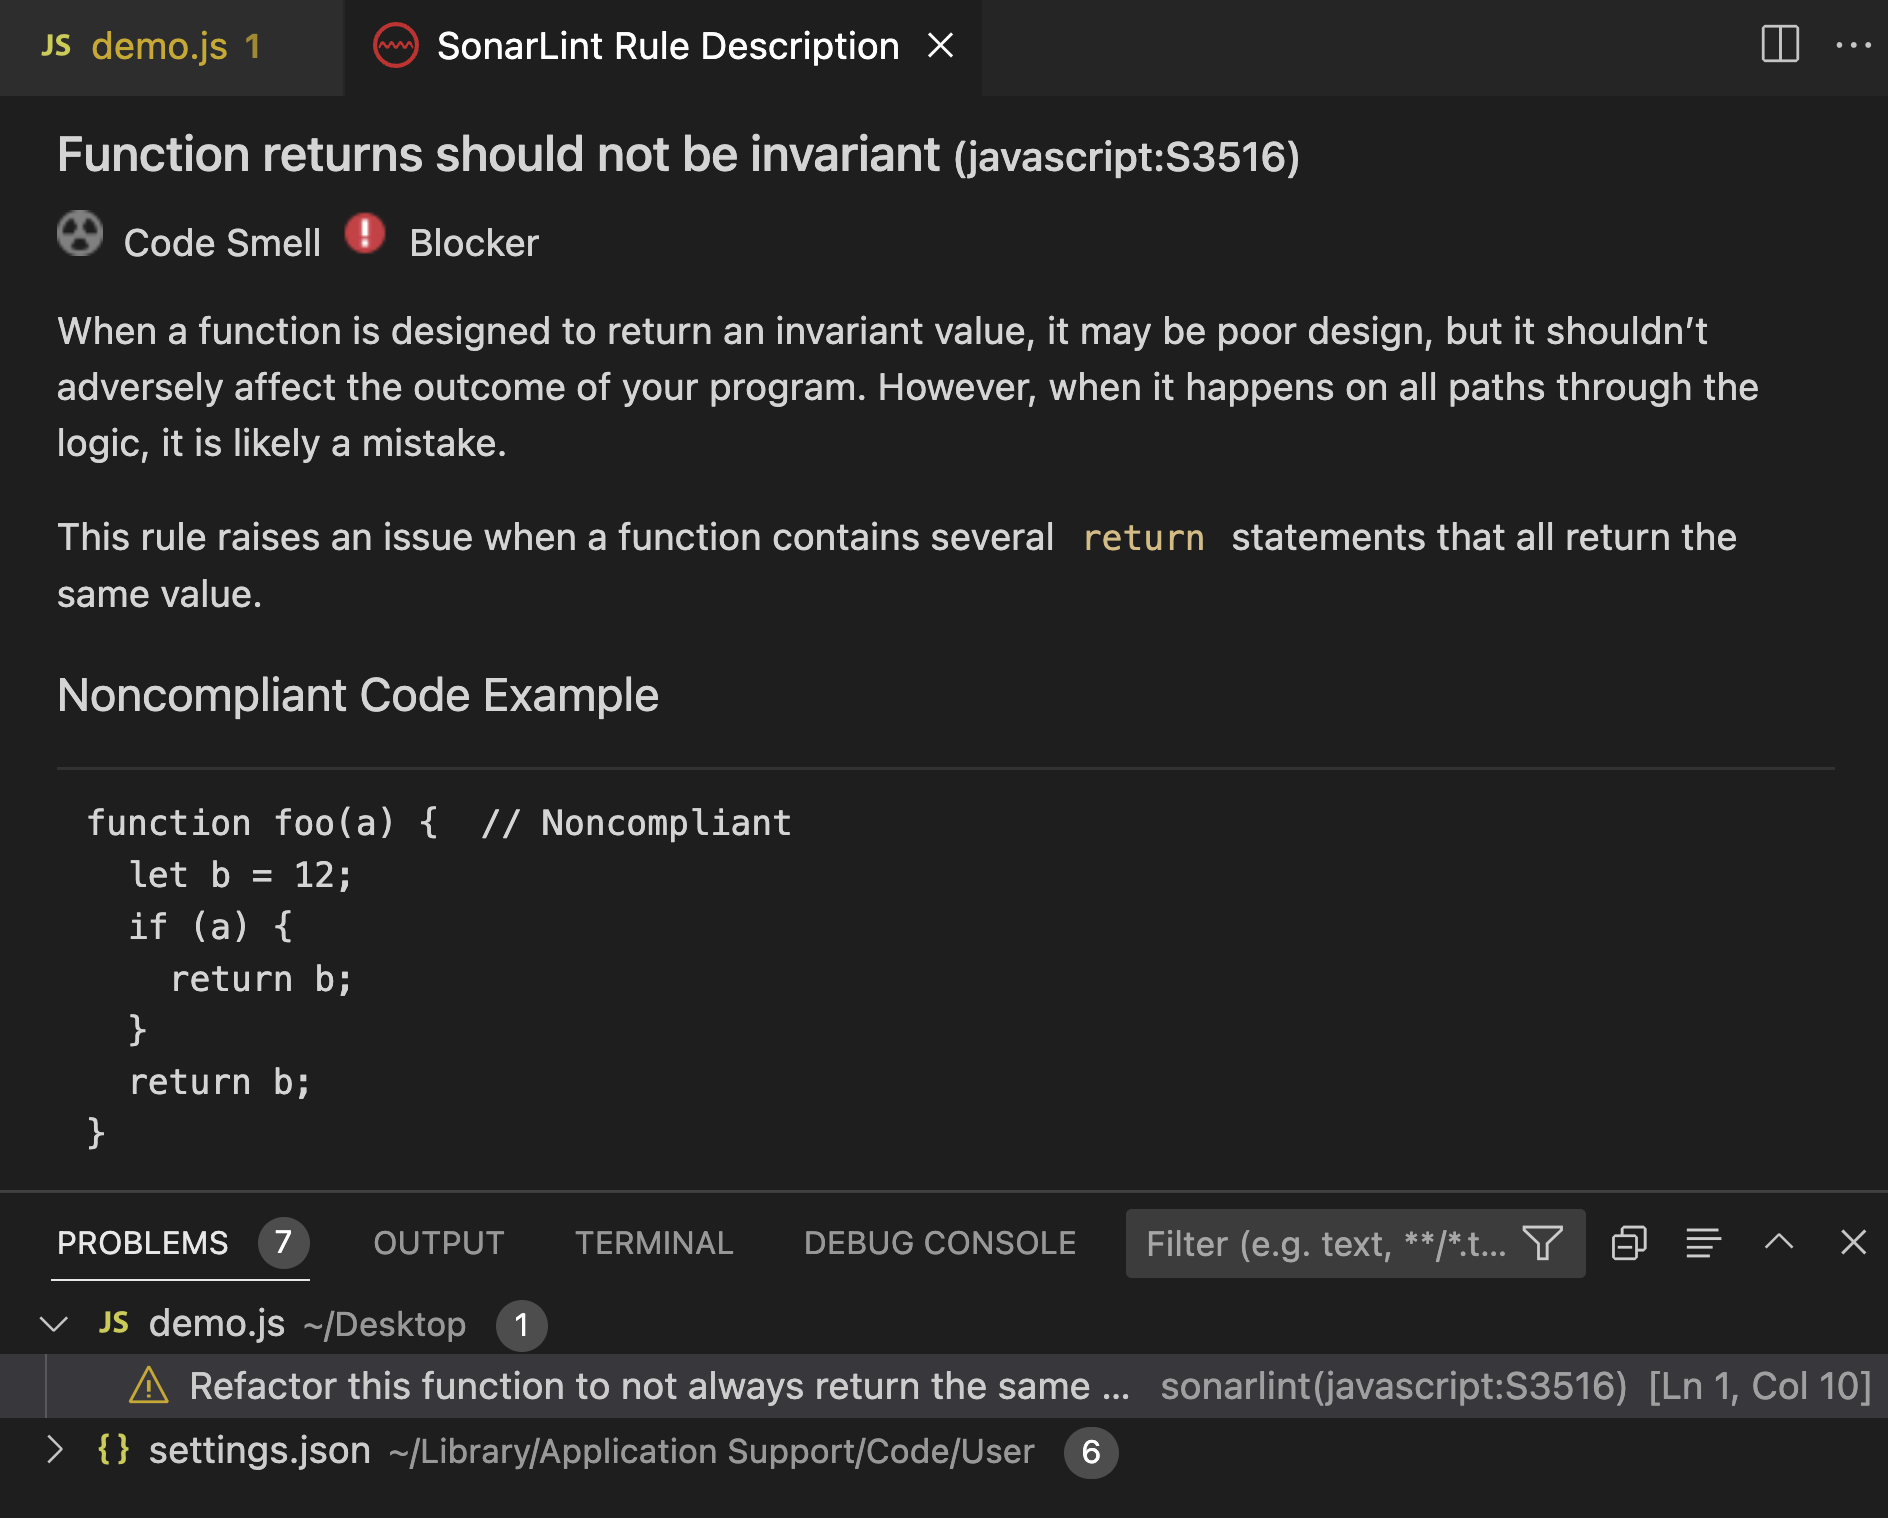
Task: Click the 'function foo(a)' code line
Action: 439,823
